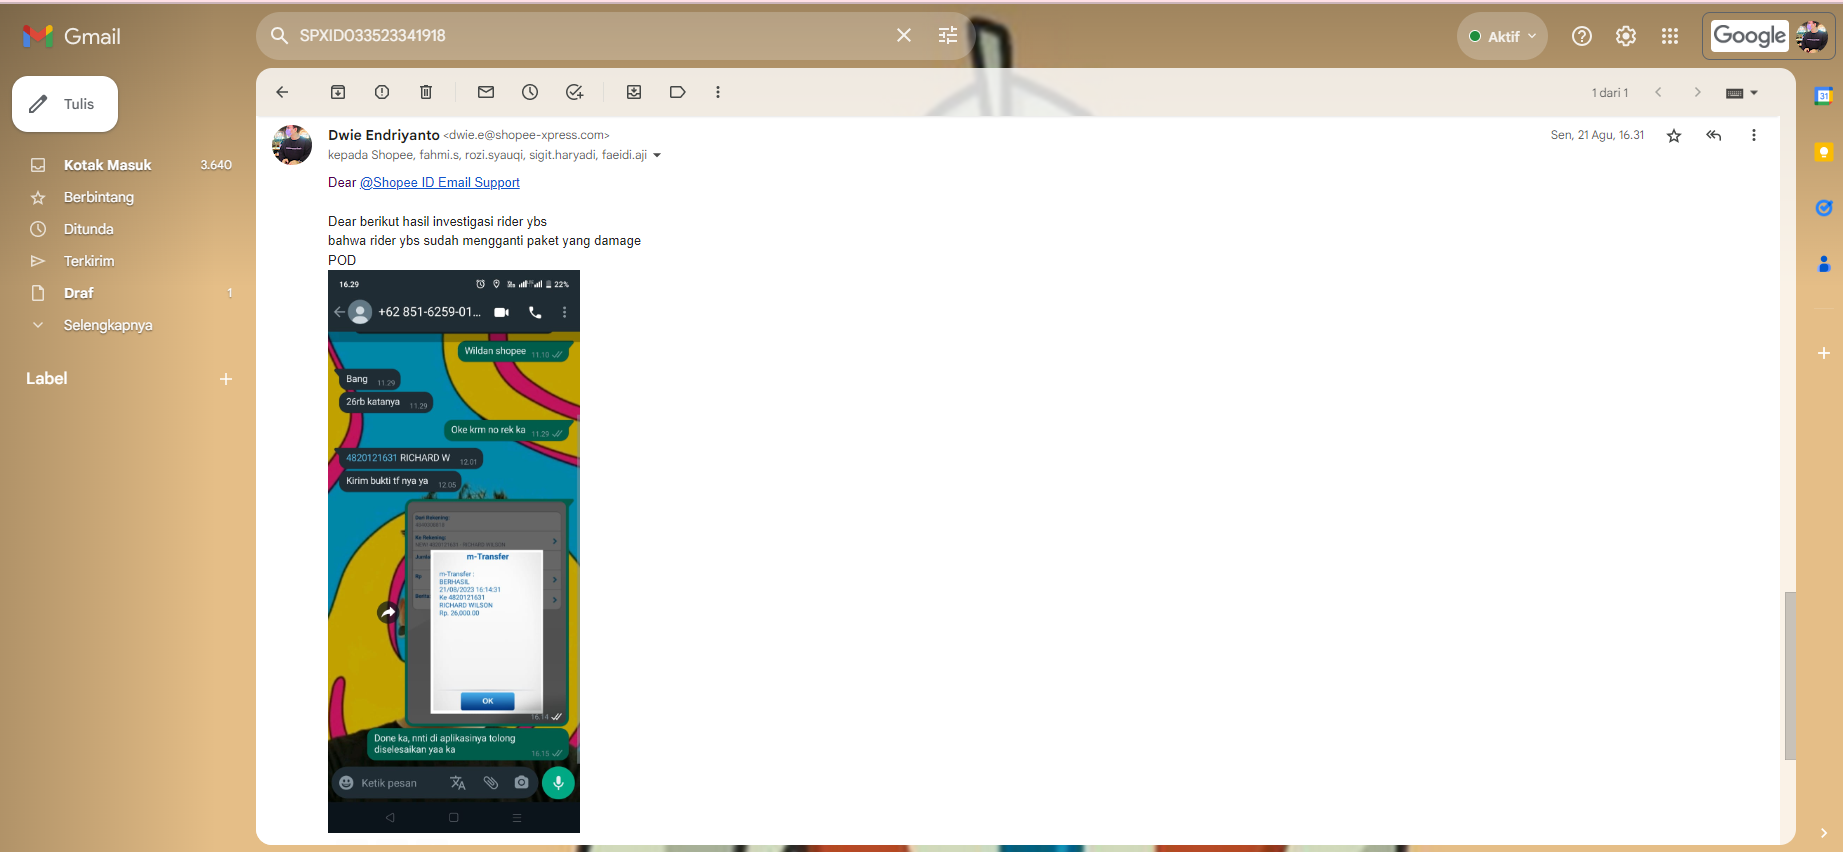
Task: Reply to Dwie Endriyanto's email
Action: tap(1714, 135)
